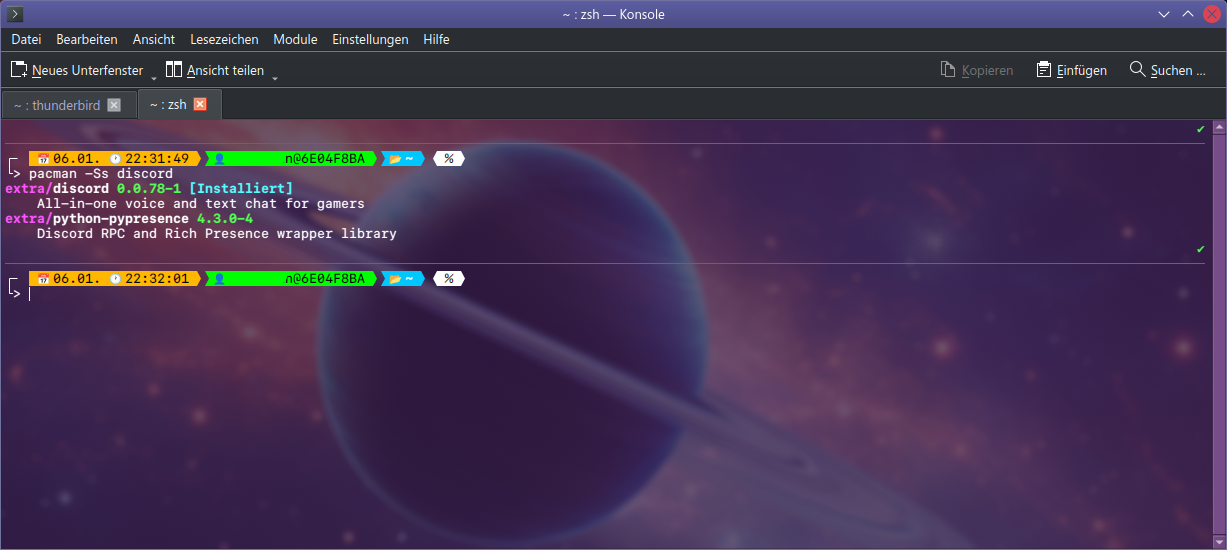The image size is (1227, 550).
Task: Click the % segment in first prompt
Action: point(449,159)
